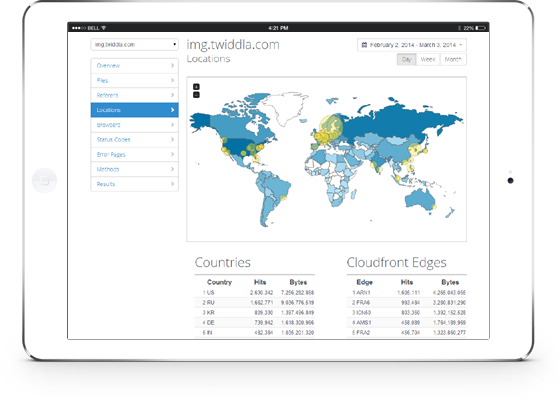560x400 pixels.
Task: Open the date range picker dropdown
Action: click(412, 45)
